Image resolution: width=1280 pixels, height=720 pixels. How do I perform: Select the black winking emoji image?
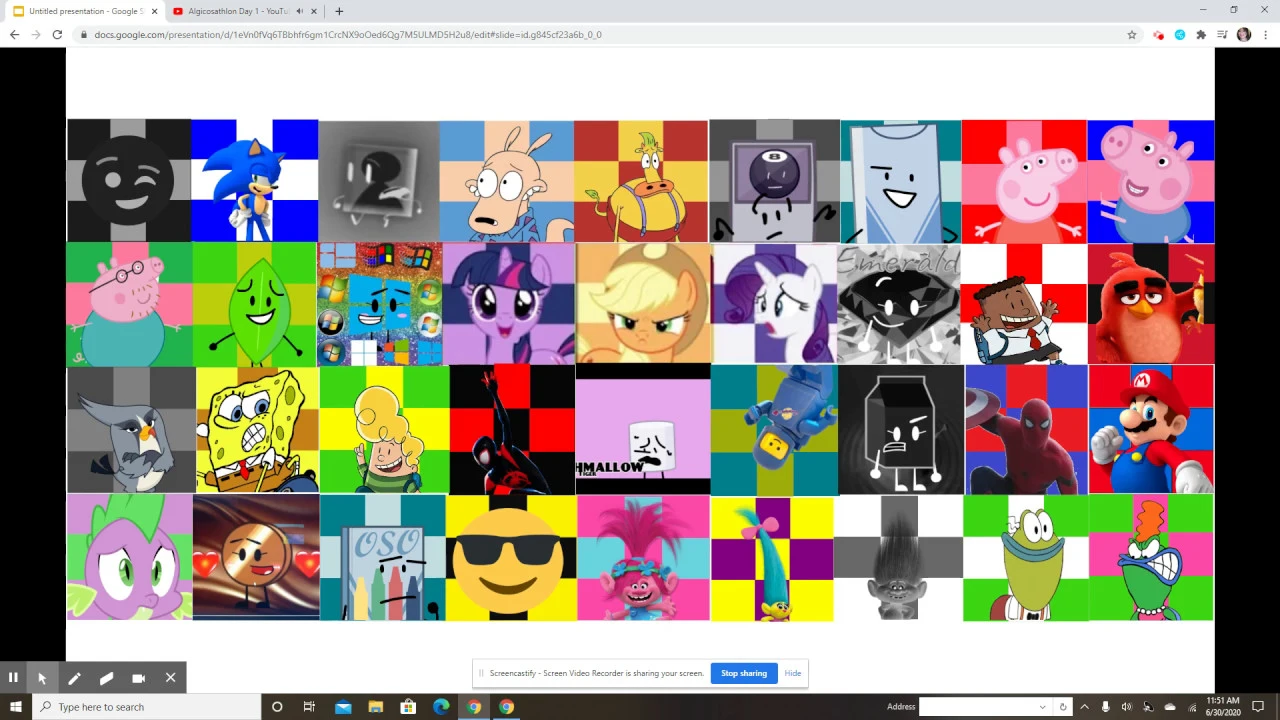[x=129, y=180]
